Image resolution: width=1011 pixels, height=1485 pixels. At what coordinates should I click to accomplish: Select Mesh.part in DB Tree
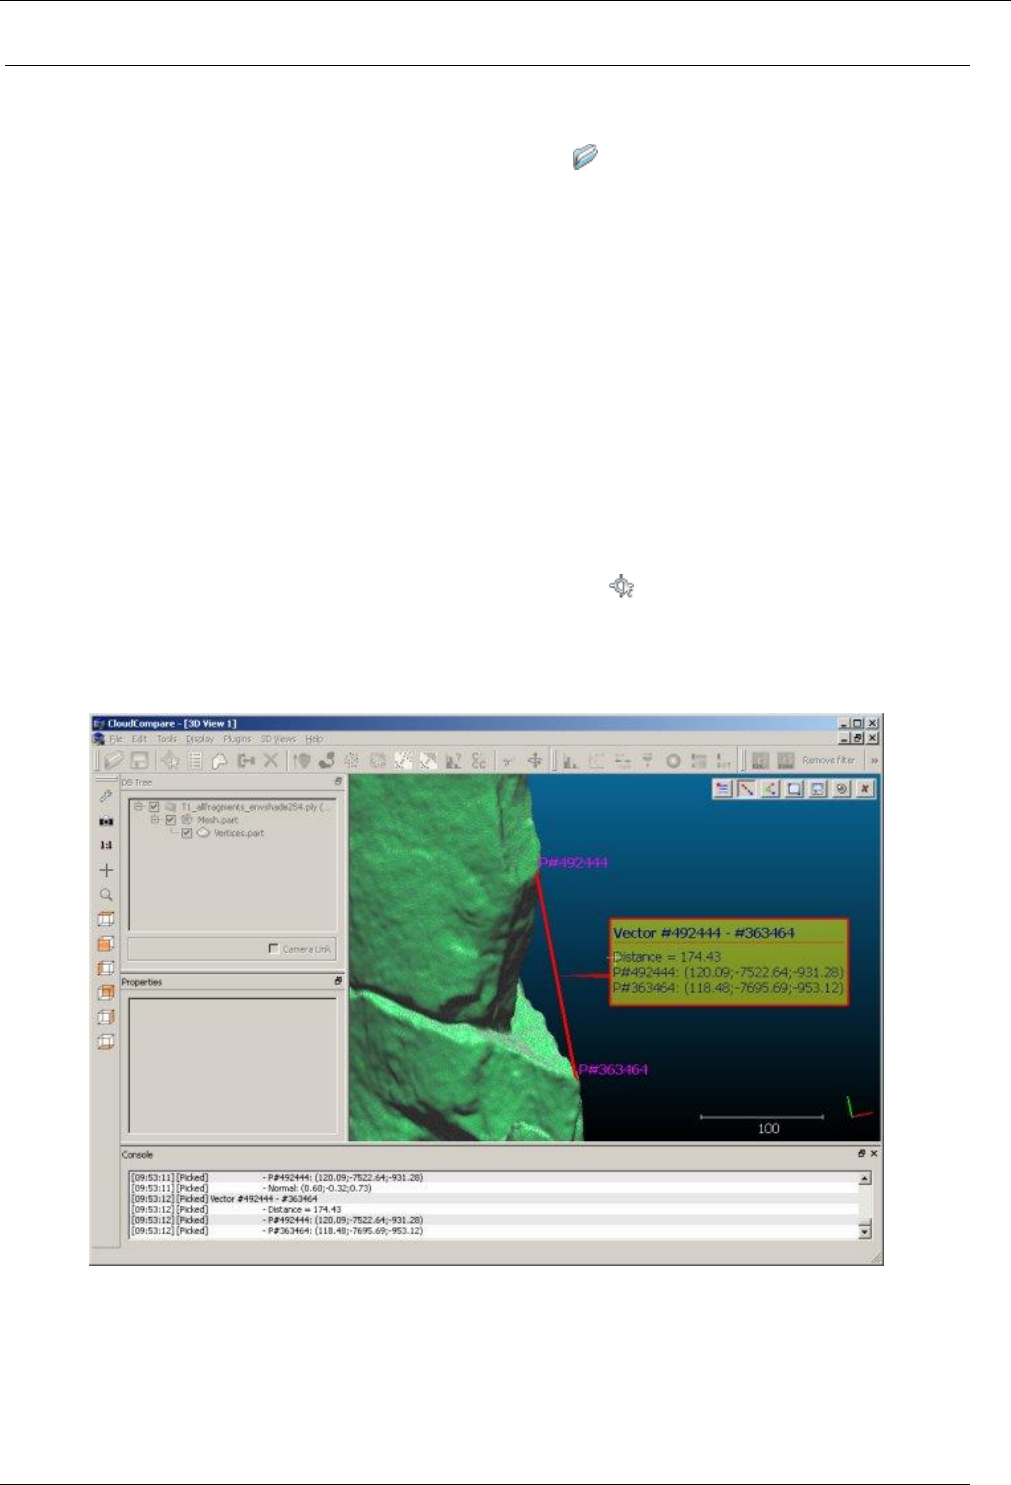coord(217,820)
